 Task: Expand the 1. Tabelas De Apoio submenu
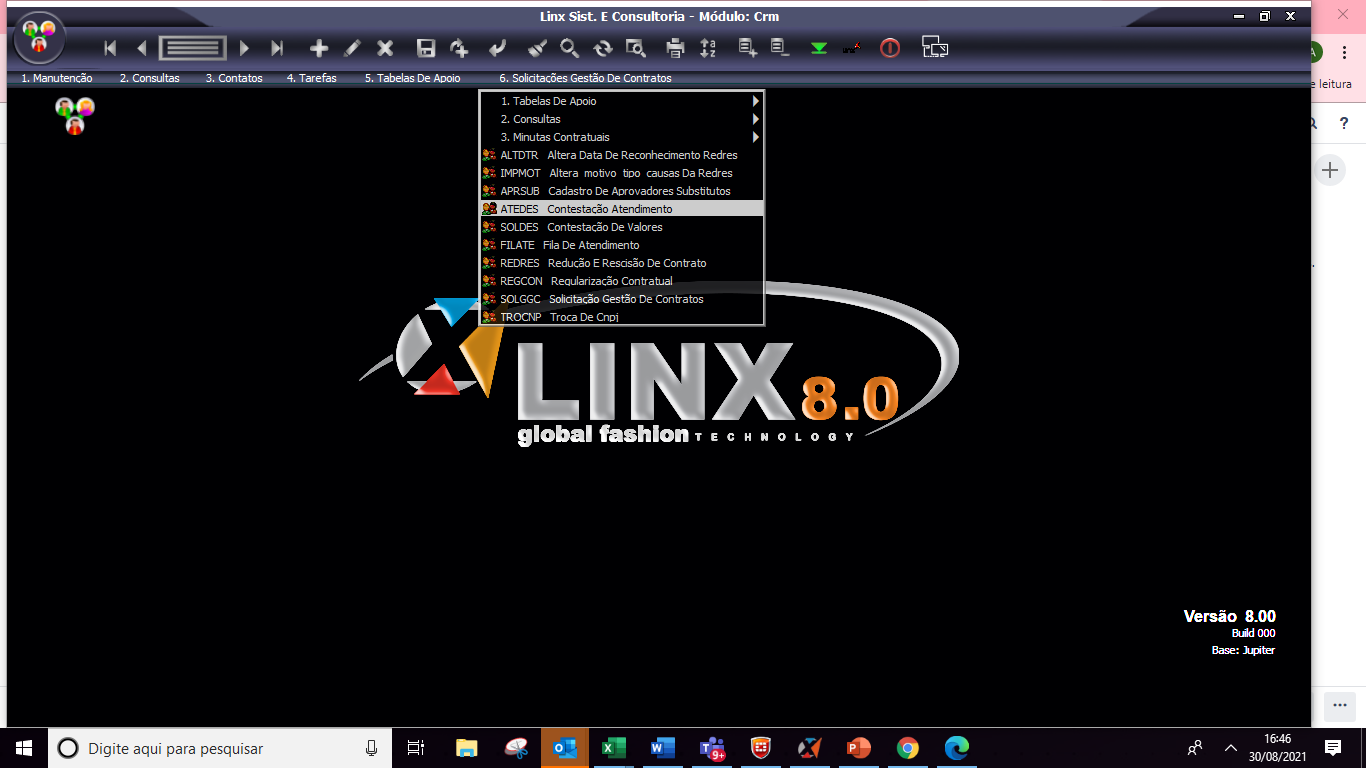click(621, 101)
